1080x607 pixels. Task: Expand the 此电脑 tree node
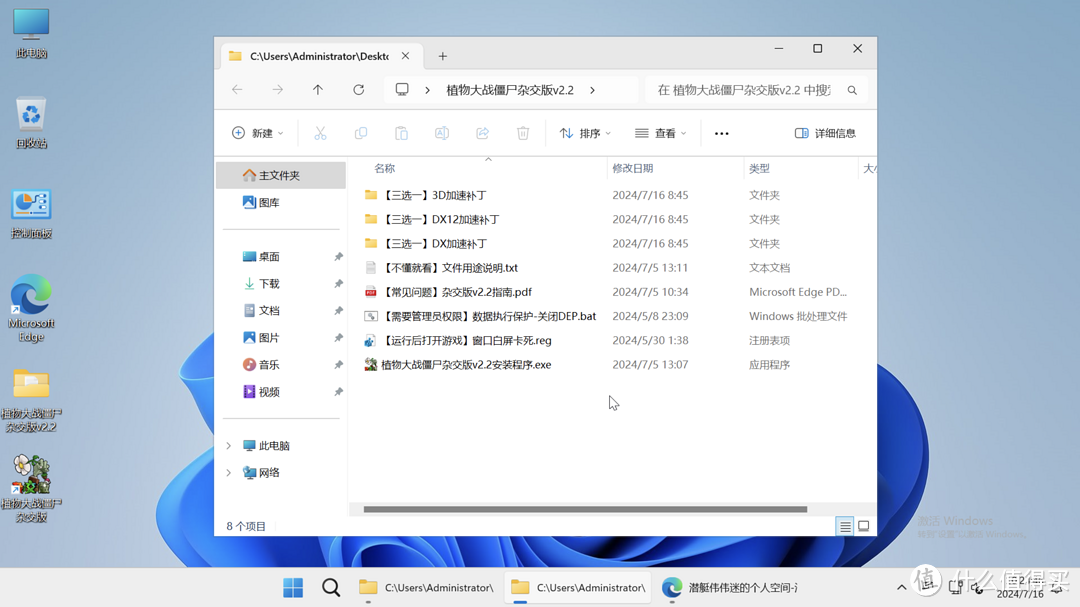(x=228, y=445)
